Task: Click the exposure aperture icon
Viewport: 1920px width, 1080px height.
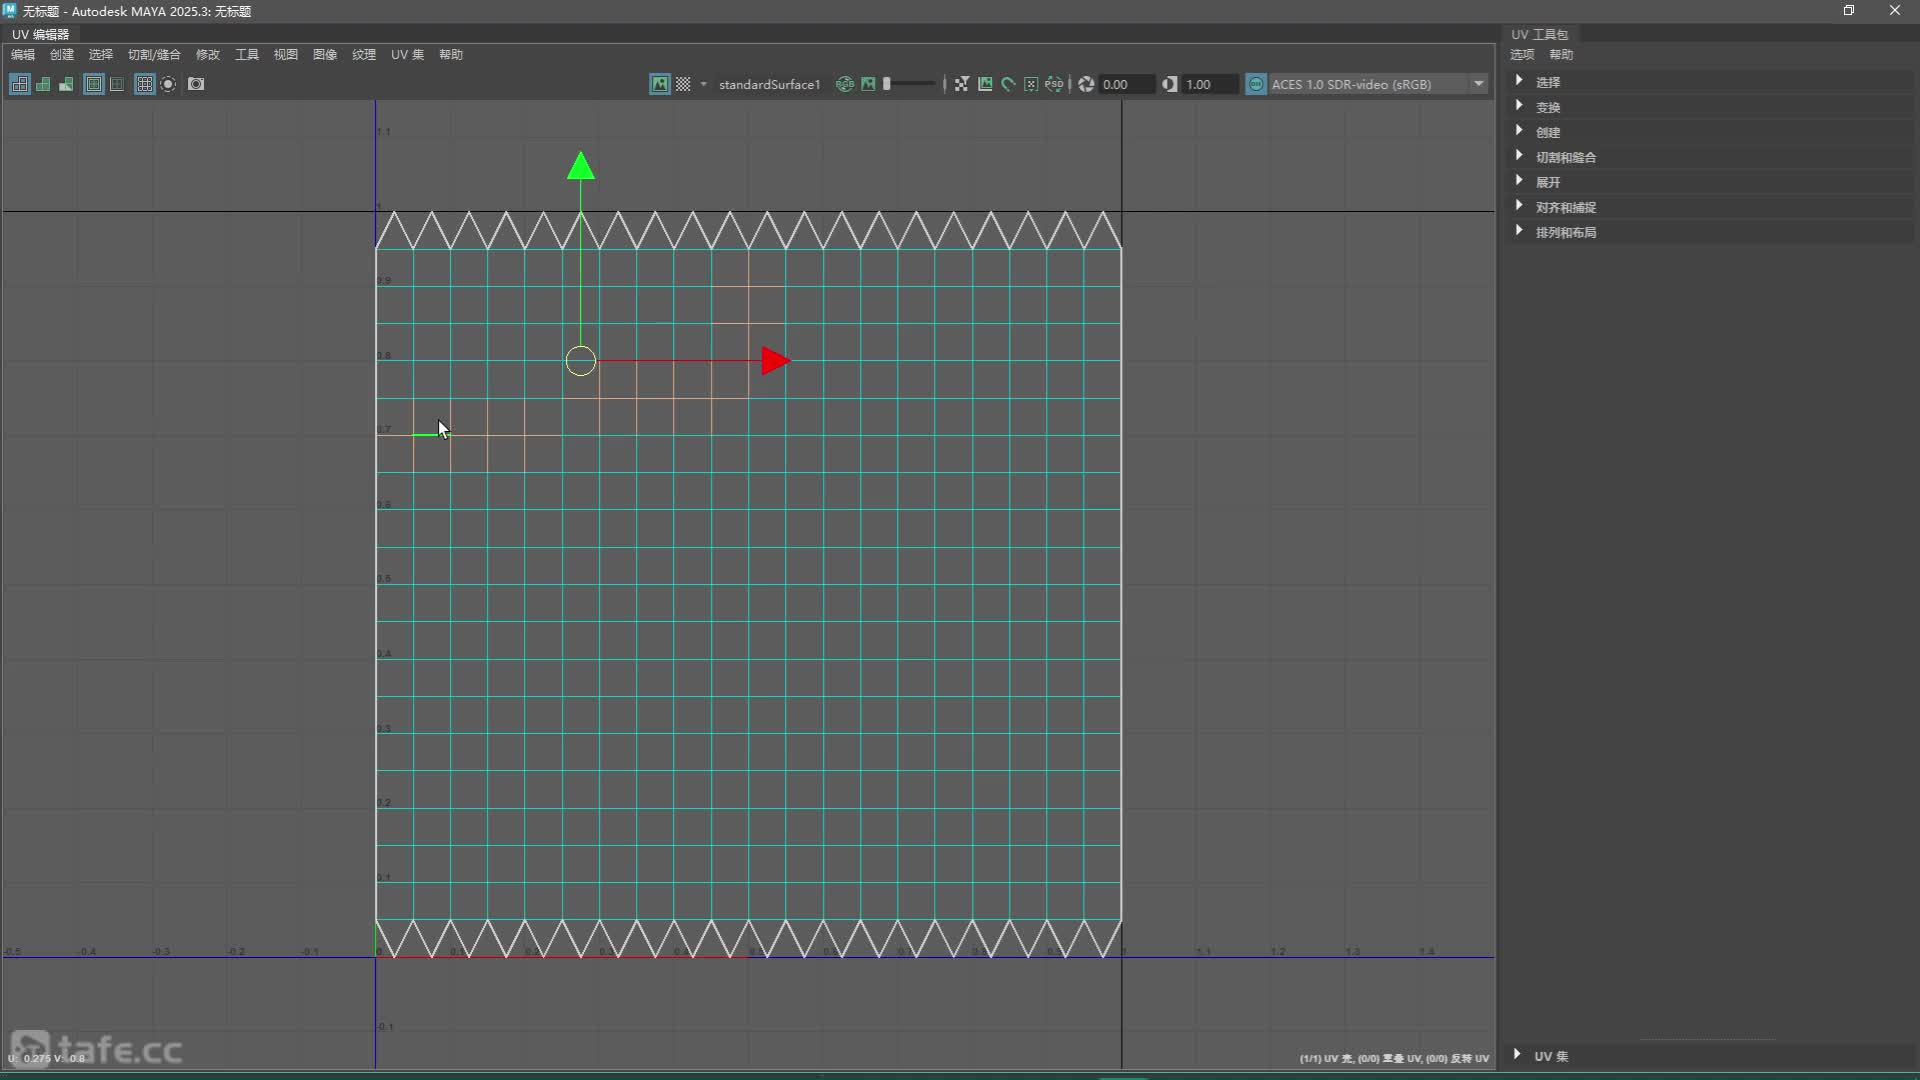Action: pos(1086,84)
